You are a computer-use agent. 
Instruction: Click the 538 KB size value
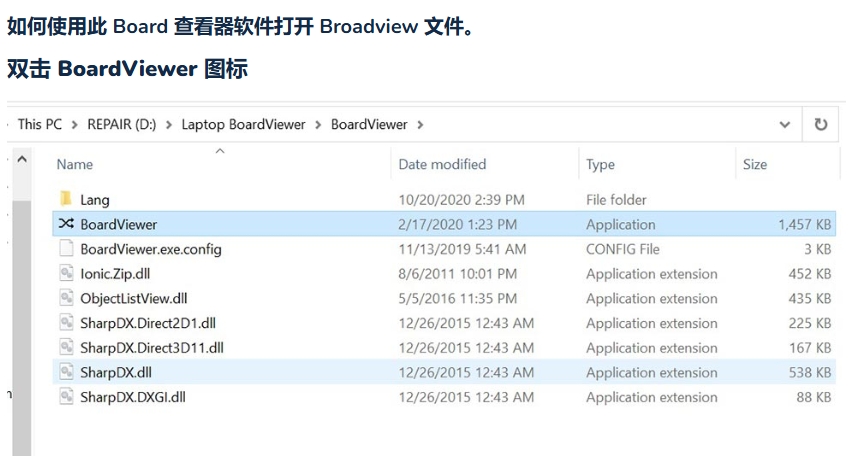pos(809,372)
